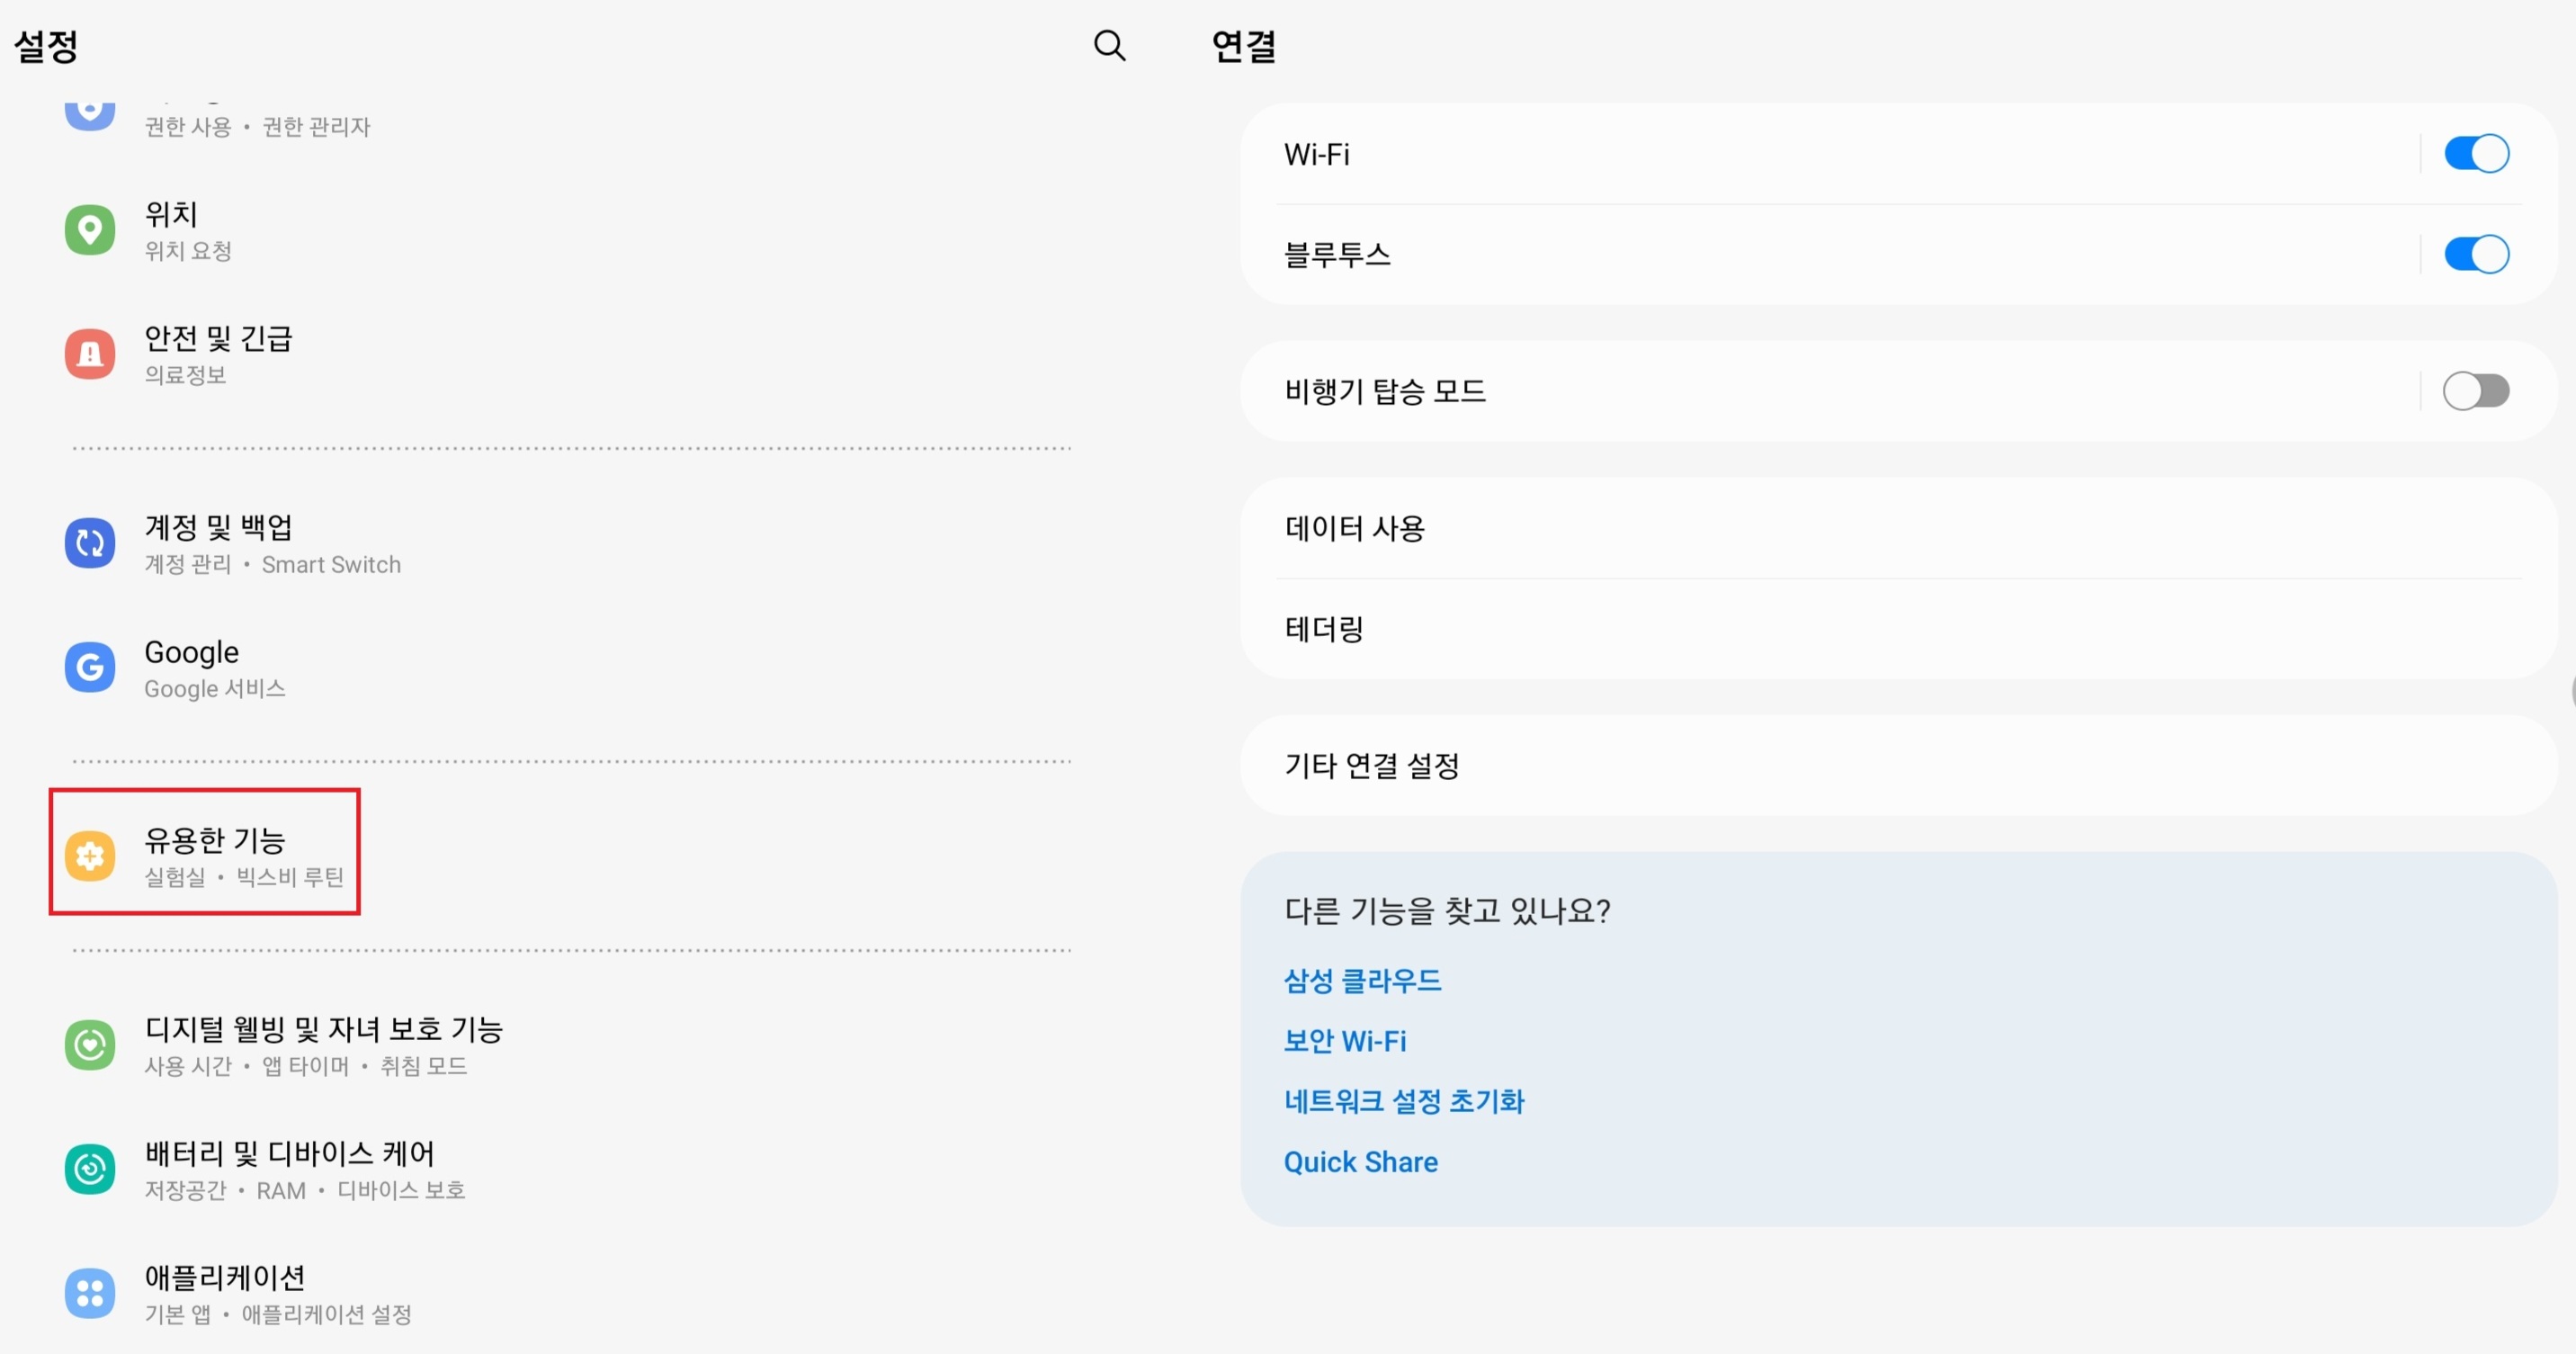This screenshot has width=2576, height=1354.
Task: Tap the orange 유용한 기능 icon
Action: (x=90, y=856)
